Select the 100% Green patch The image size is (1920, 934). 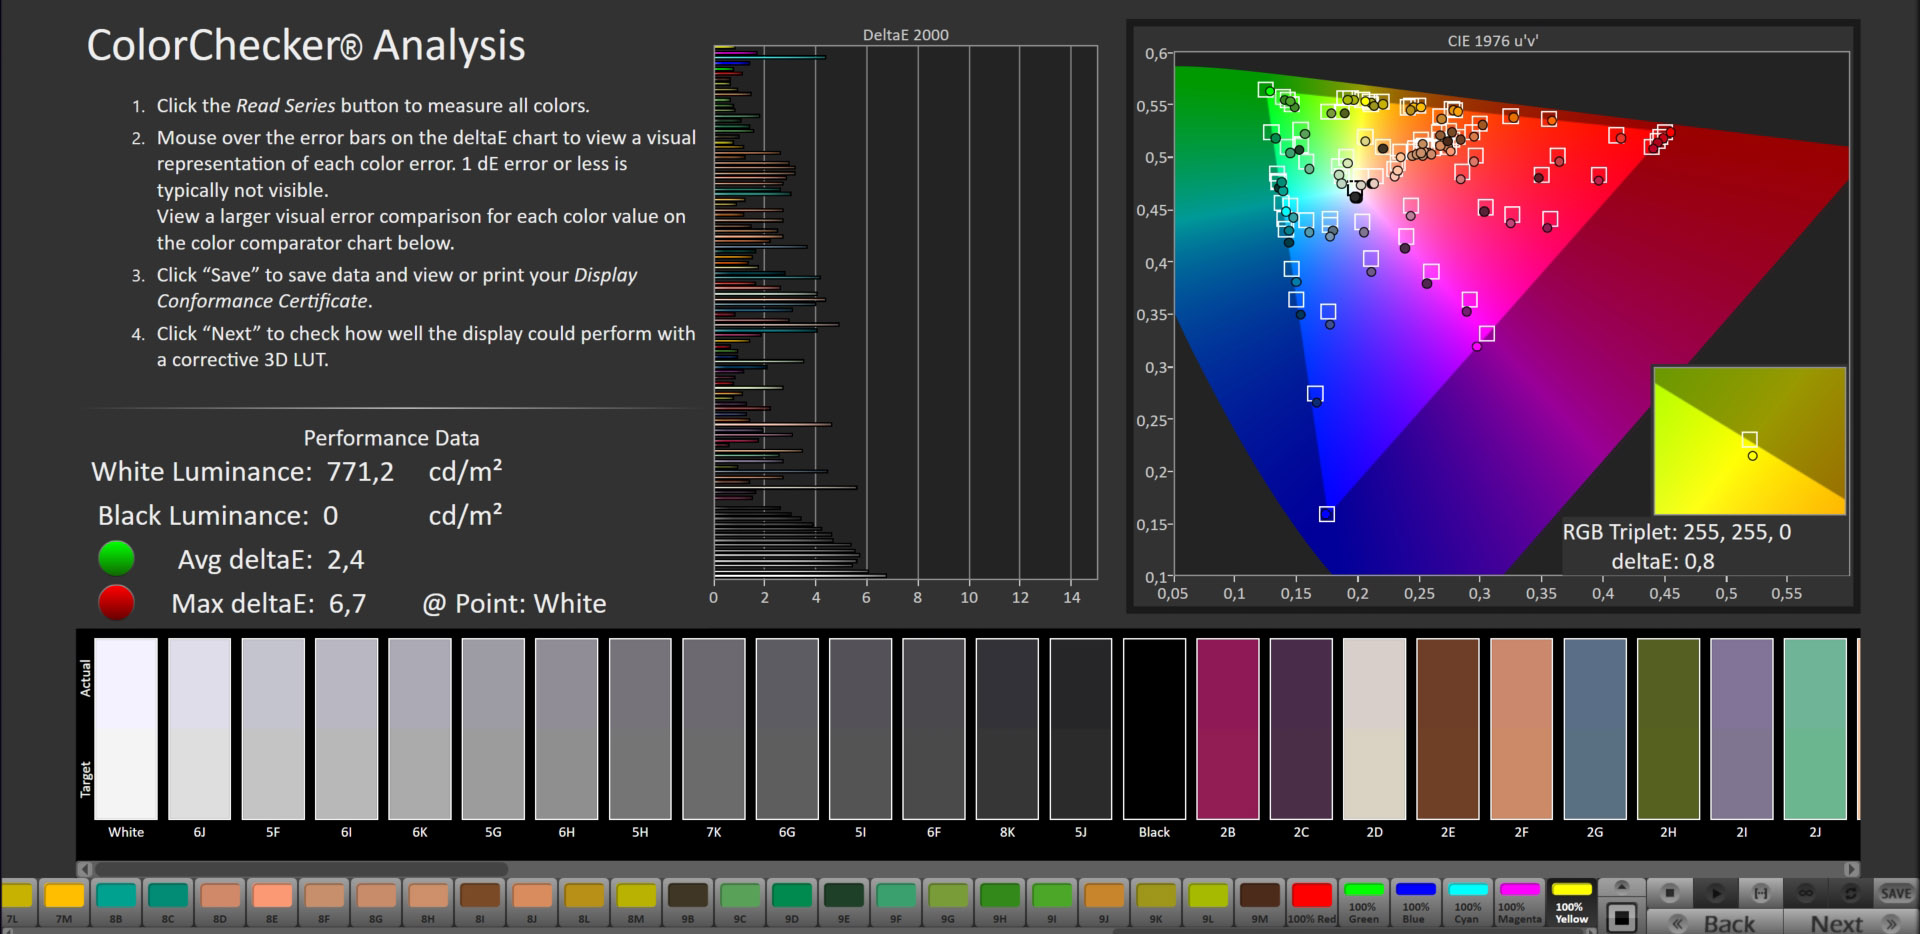point(1363,902)
